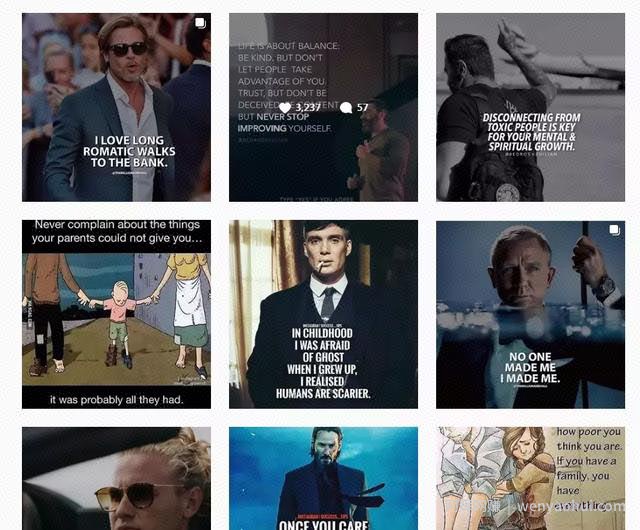The height and width of the screenshot is (530, 640).
Task: Click the 'it was probably all they had' caption
Action: pos(116,400)
